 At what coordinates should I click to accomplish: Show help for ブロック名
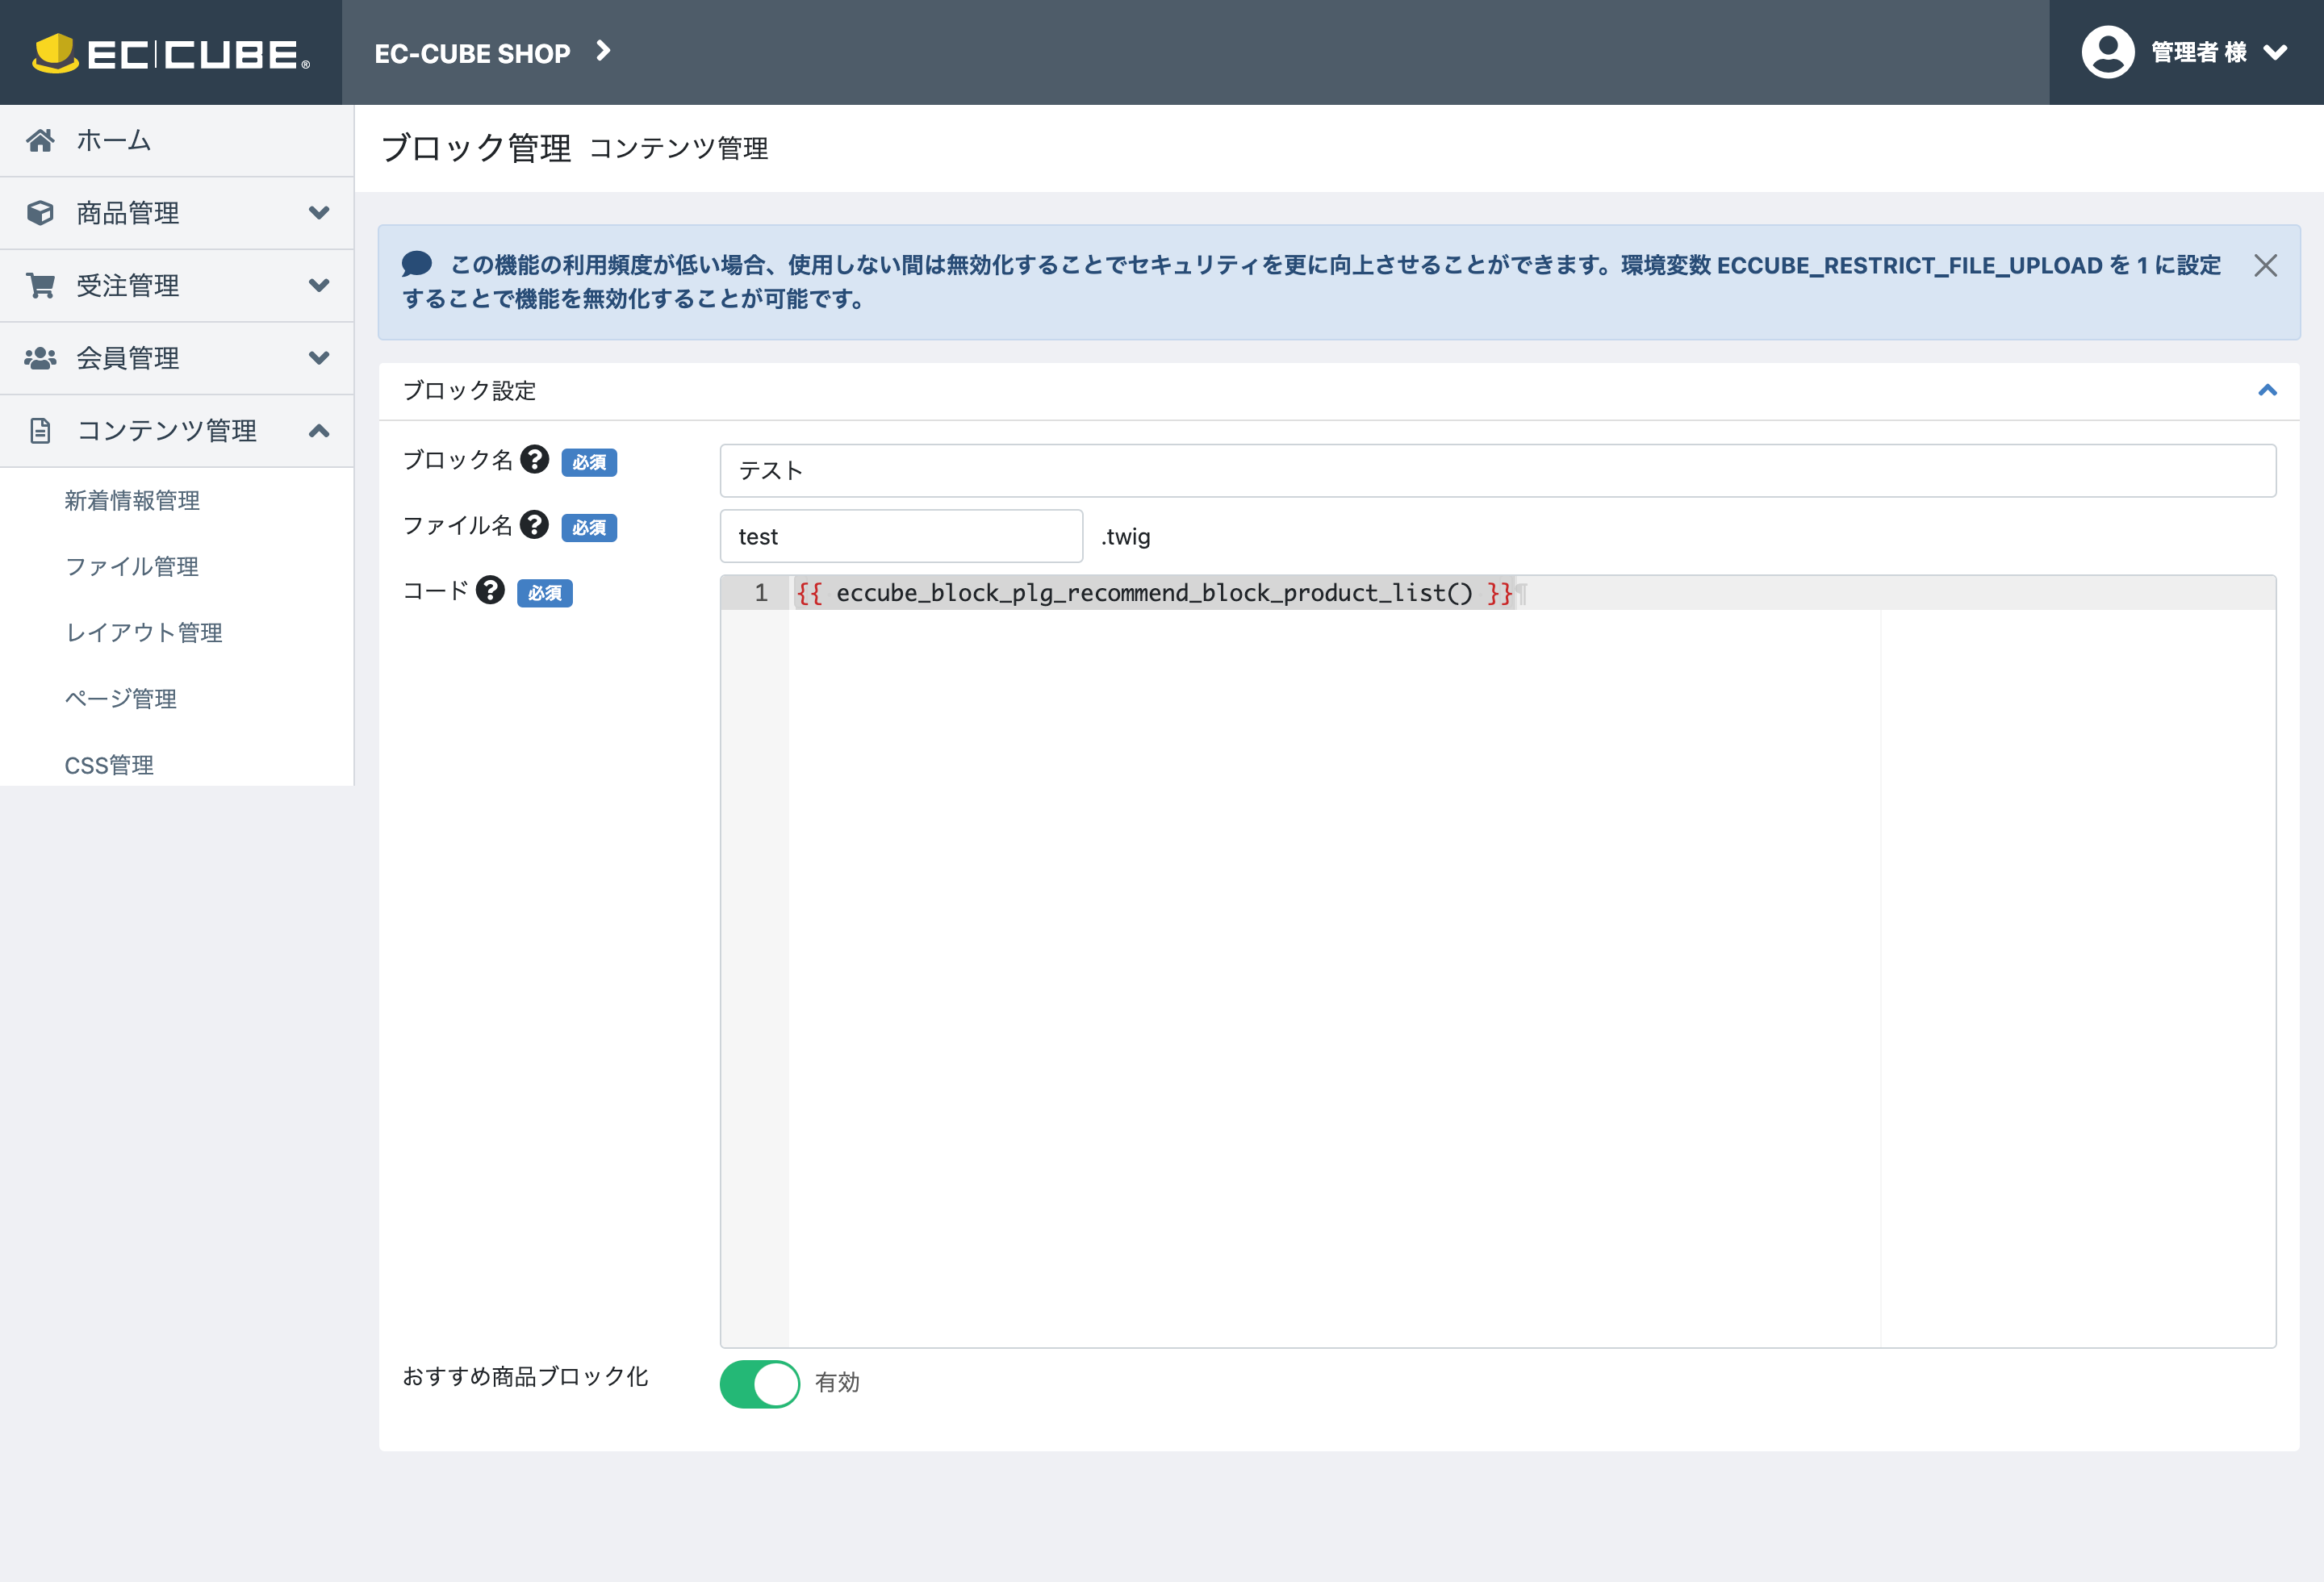pos(535,459)
